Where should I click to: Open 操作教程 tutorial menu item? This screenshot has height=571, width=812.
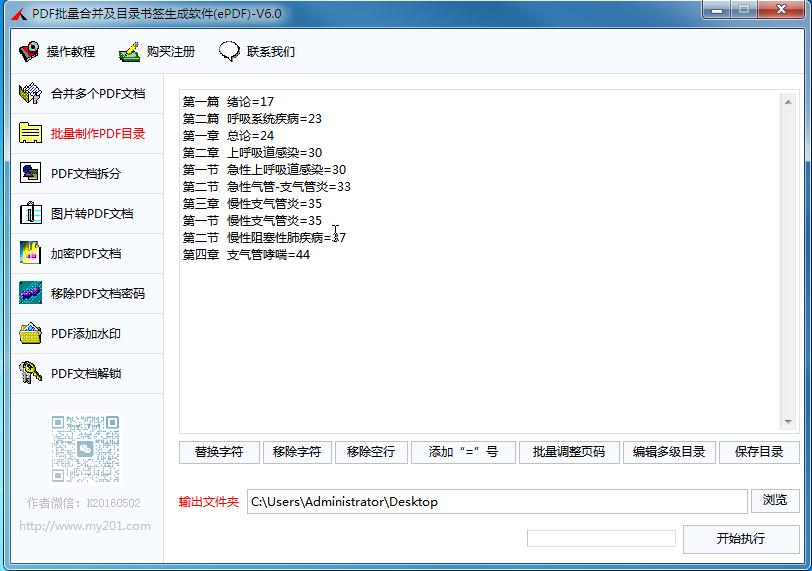point(57,51)
